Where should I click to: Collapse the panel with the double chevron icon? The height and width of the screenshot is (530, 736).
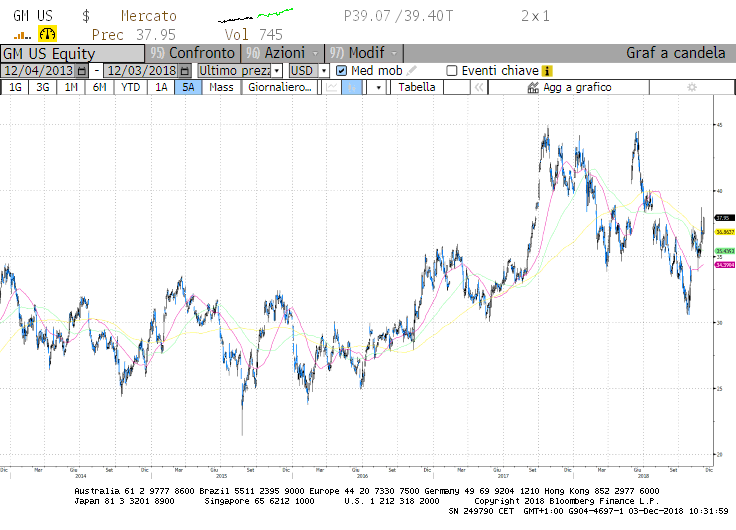[478, 87]
